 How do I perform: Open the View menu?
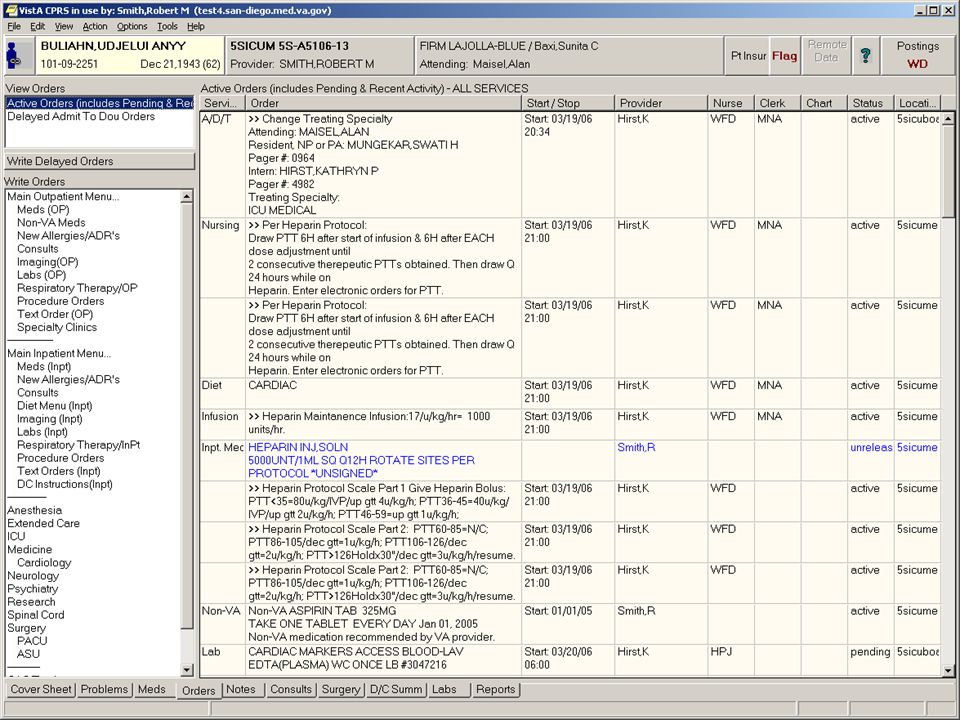[64, 26]
